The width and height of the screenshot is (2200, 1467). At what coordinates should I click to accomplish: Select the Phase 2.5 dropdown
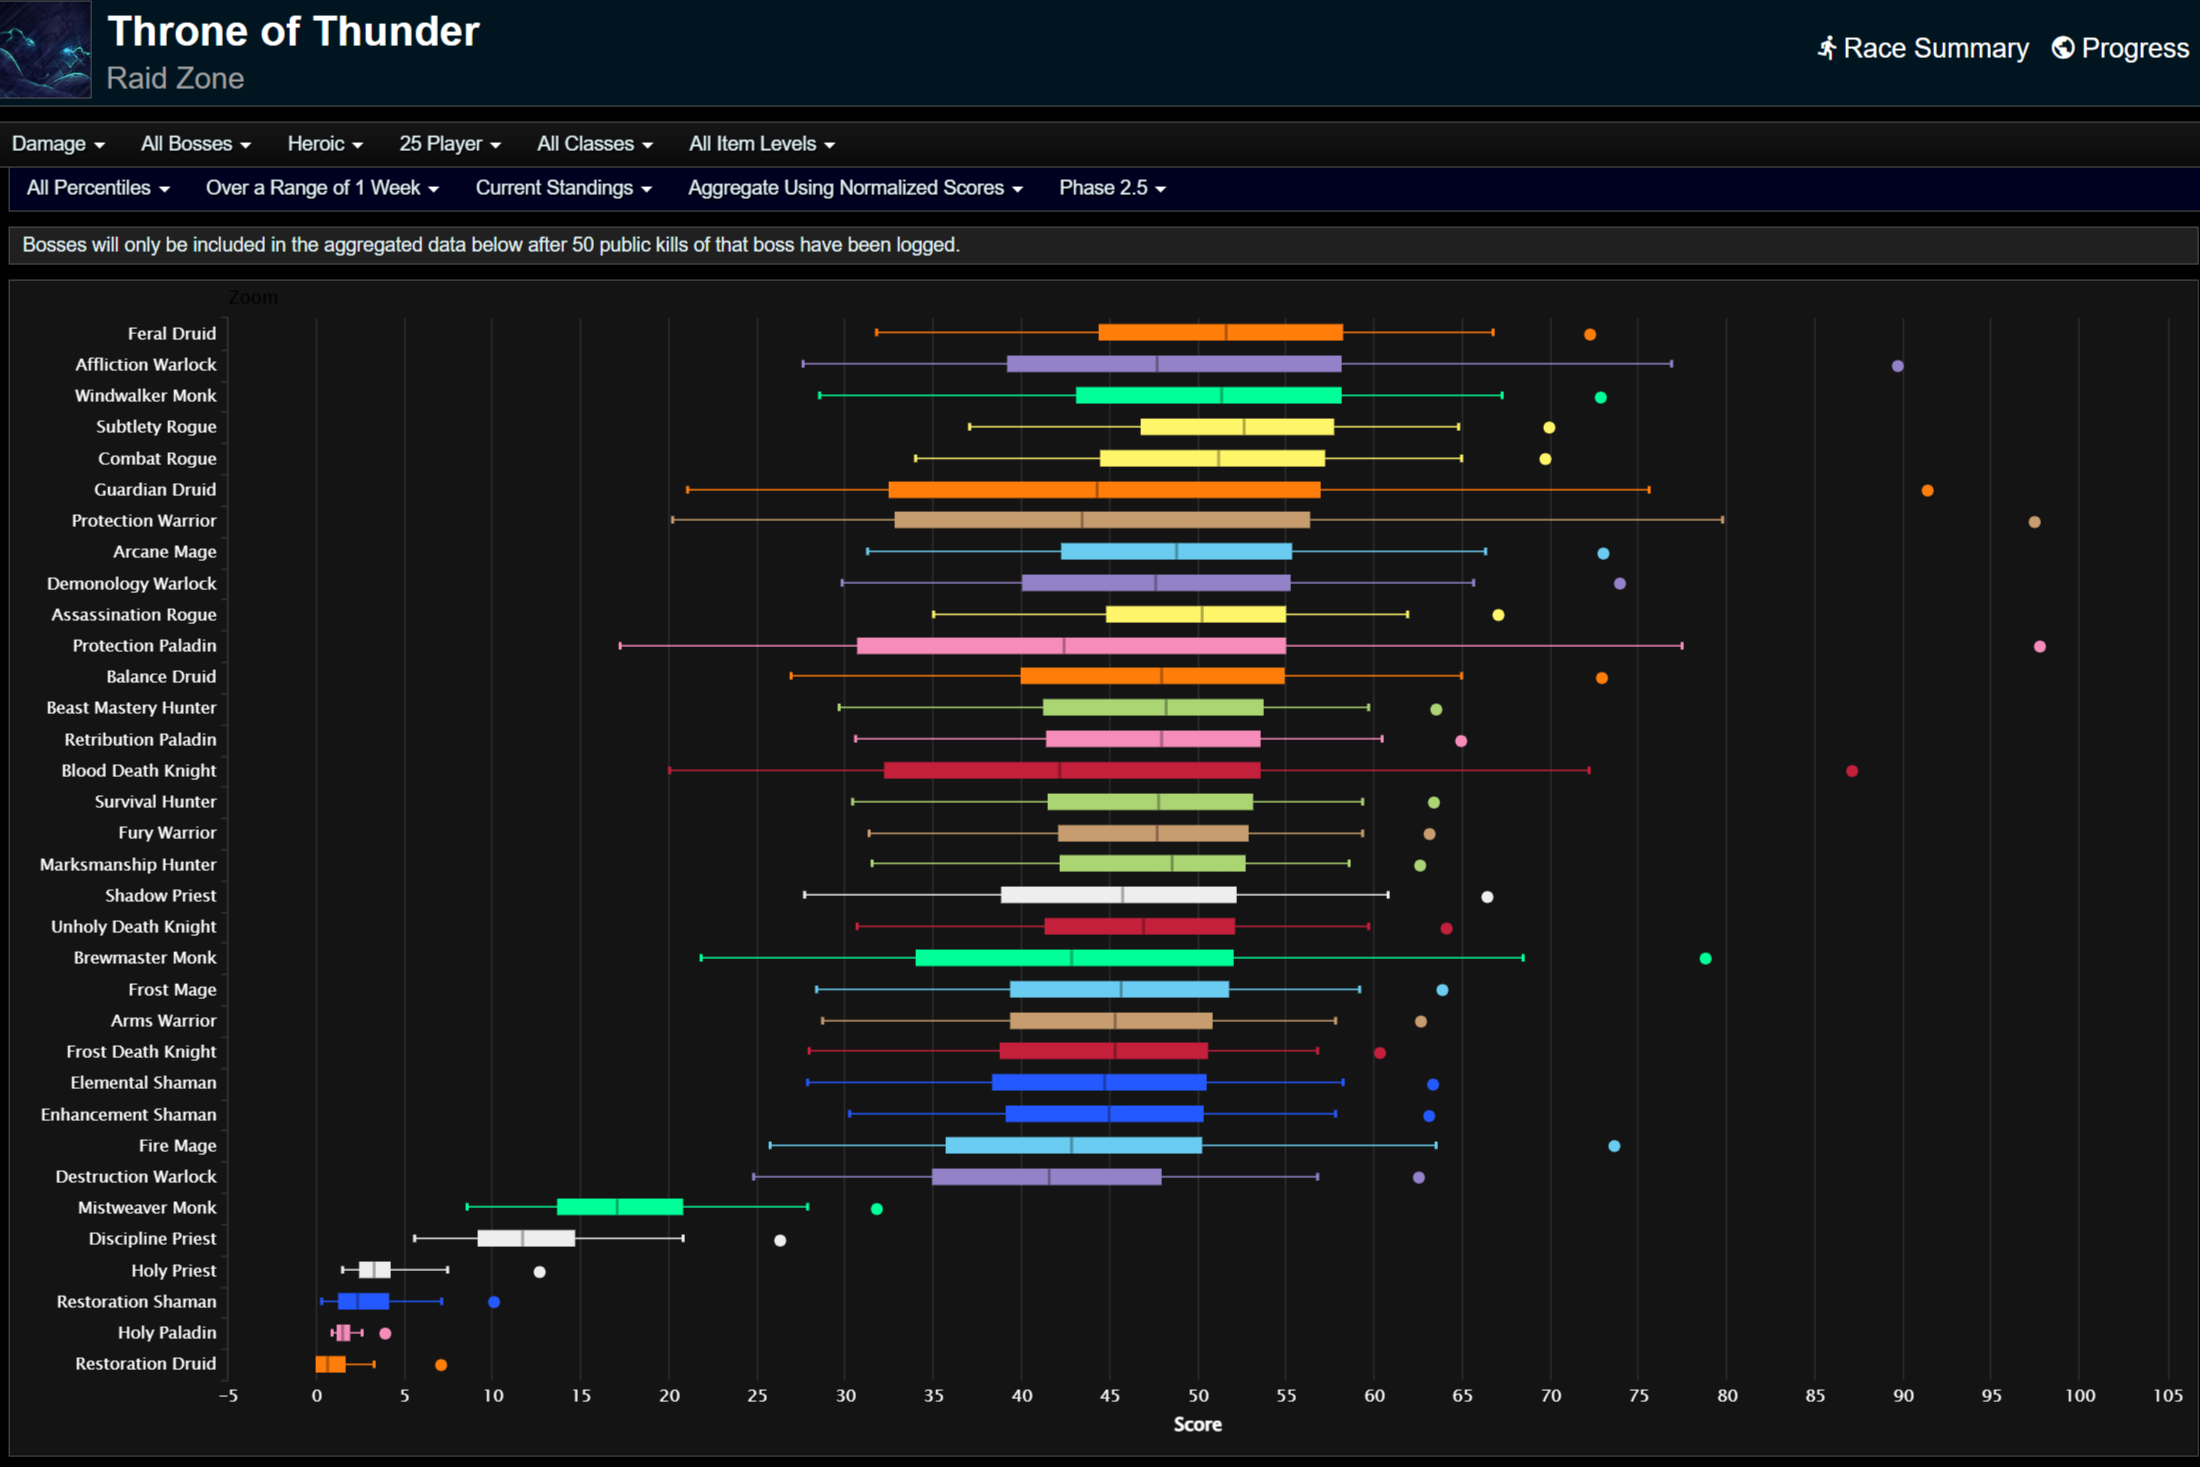click(1112, 188)
